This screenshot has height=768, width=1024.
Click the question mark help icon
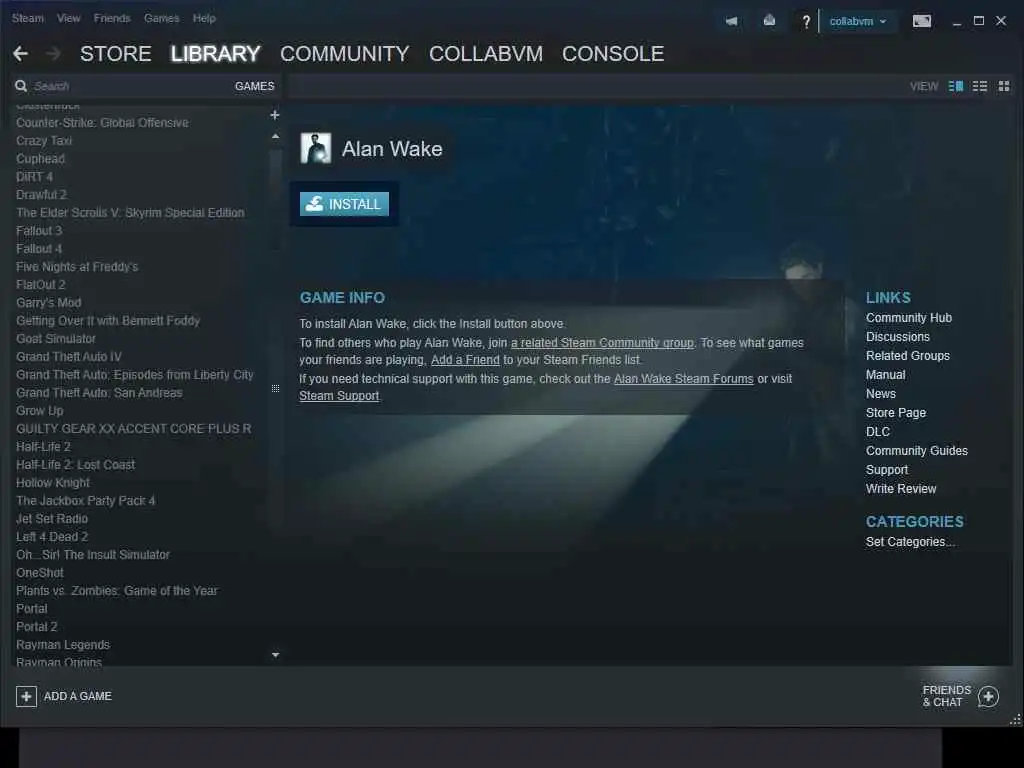[806, 22]
